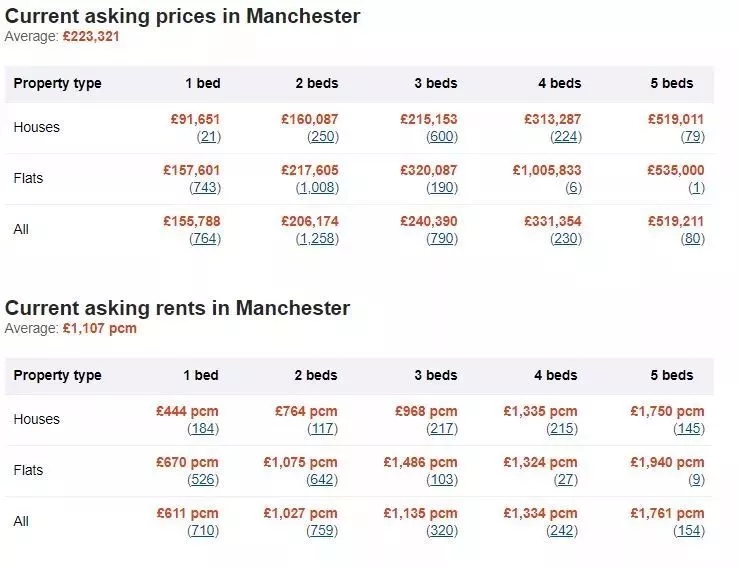This screenshot has height=568, width=739.
Task: Open the 6 four-bed flats for sale link
Action: [x=574, y=188]
